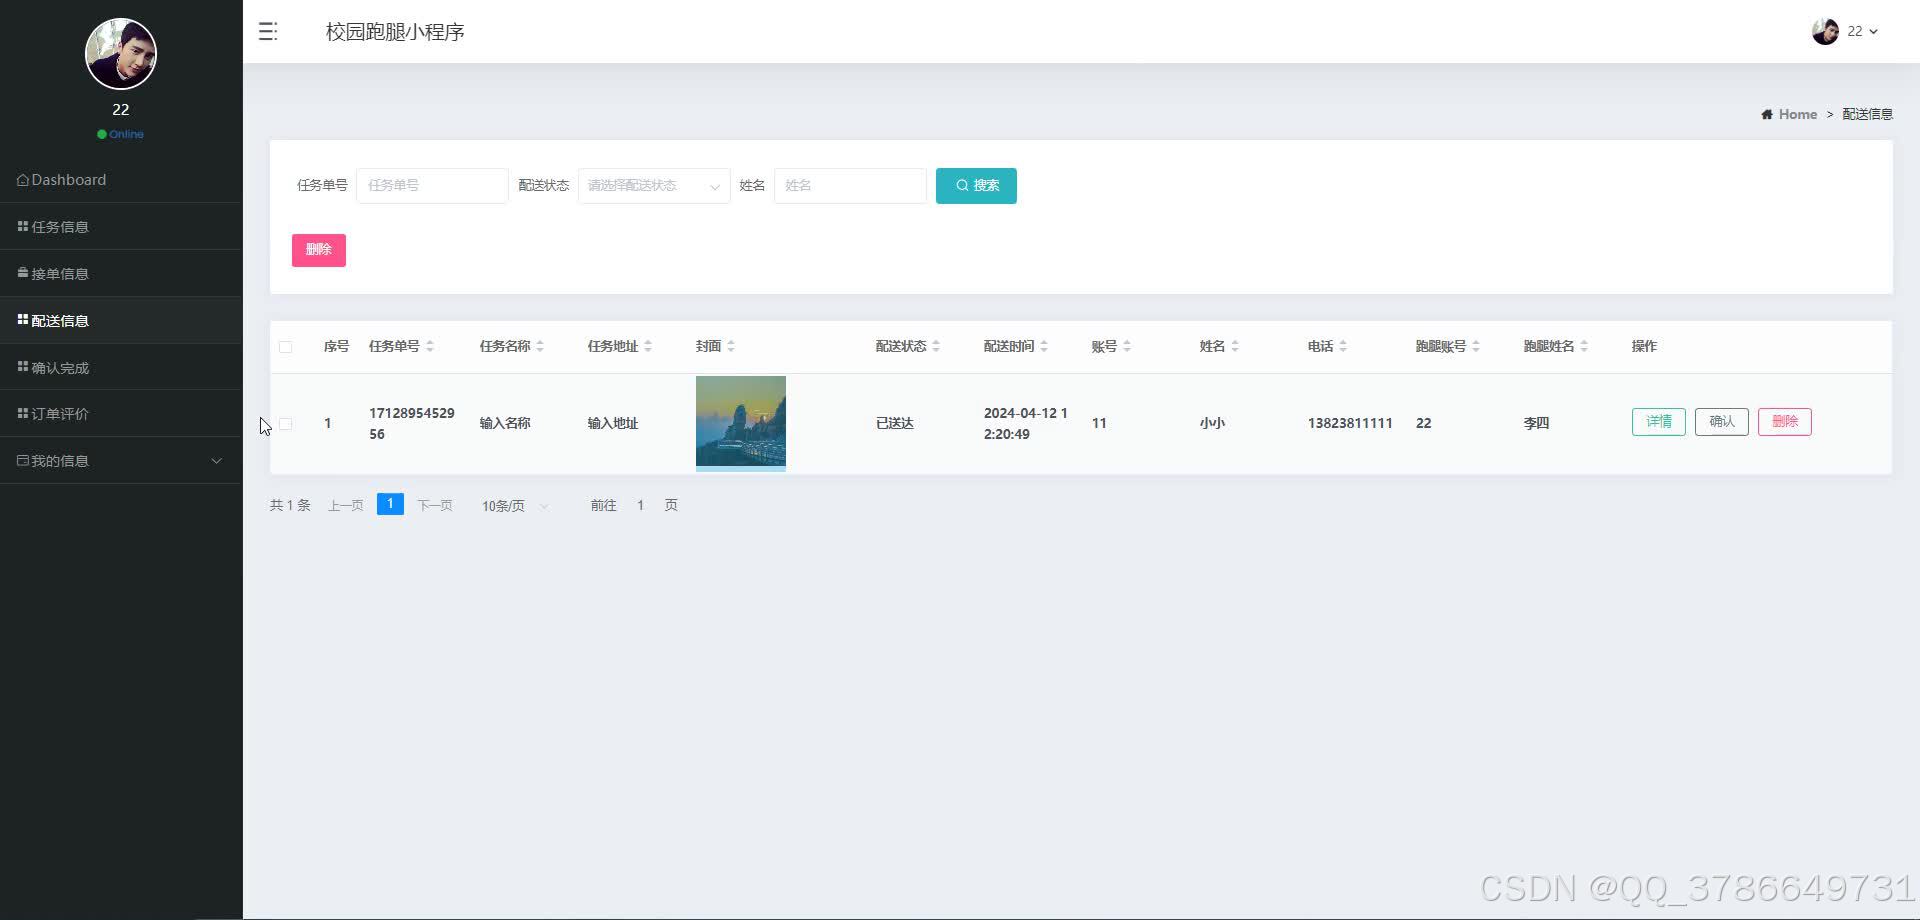This screenshot has width=1920, height=920.
Task: Open Dashboard in the sidebar
Action: tap(121, 180)
